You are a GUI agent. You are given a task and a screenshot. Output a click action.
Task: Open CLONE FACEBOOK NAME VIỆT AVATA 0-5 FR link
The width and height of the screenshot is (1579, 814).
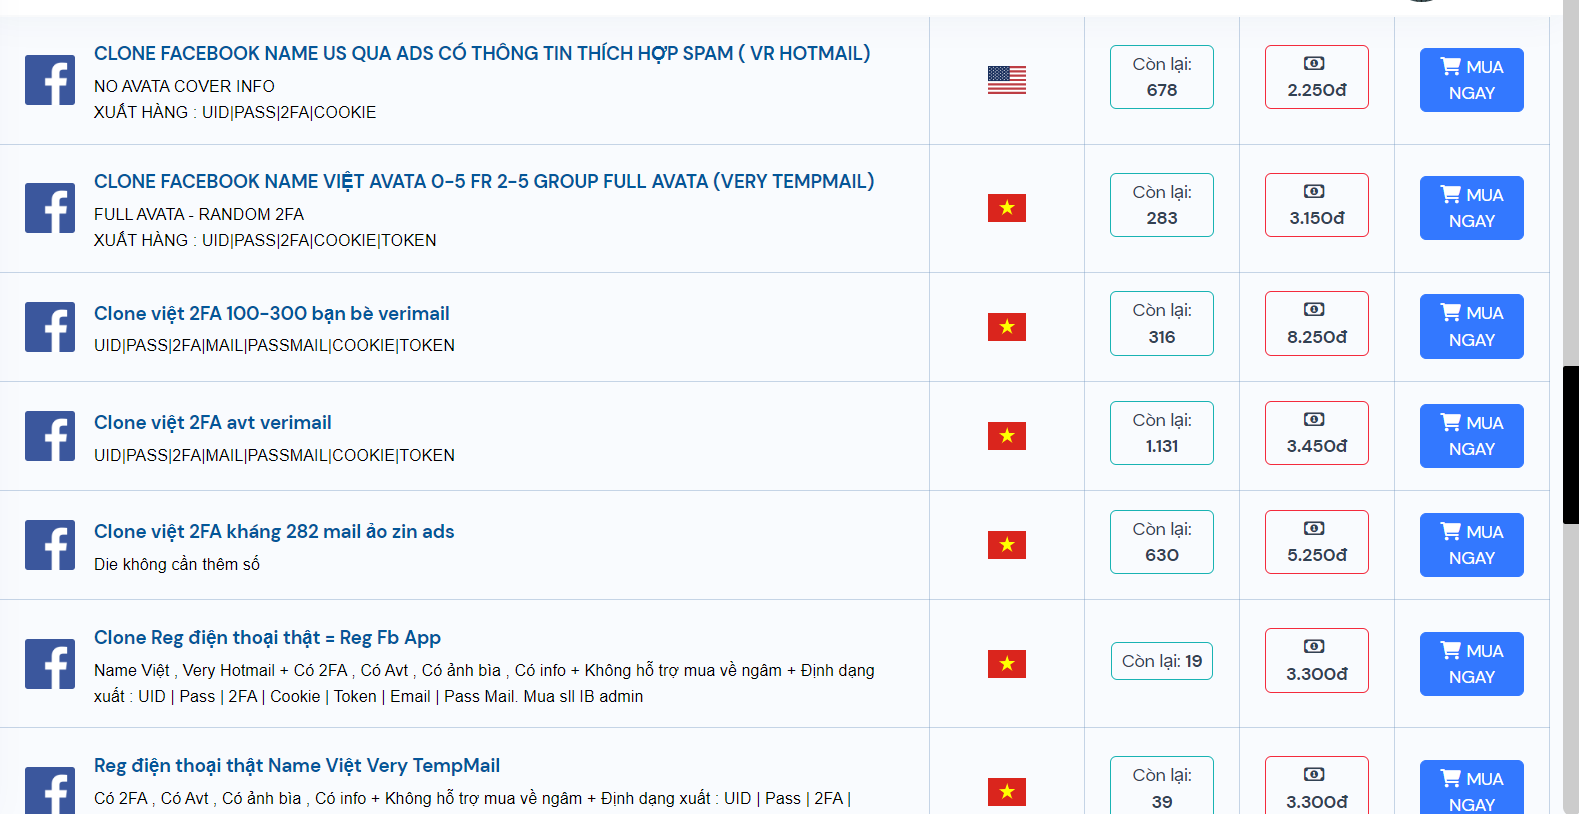click(x=484, y=181)
